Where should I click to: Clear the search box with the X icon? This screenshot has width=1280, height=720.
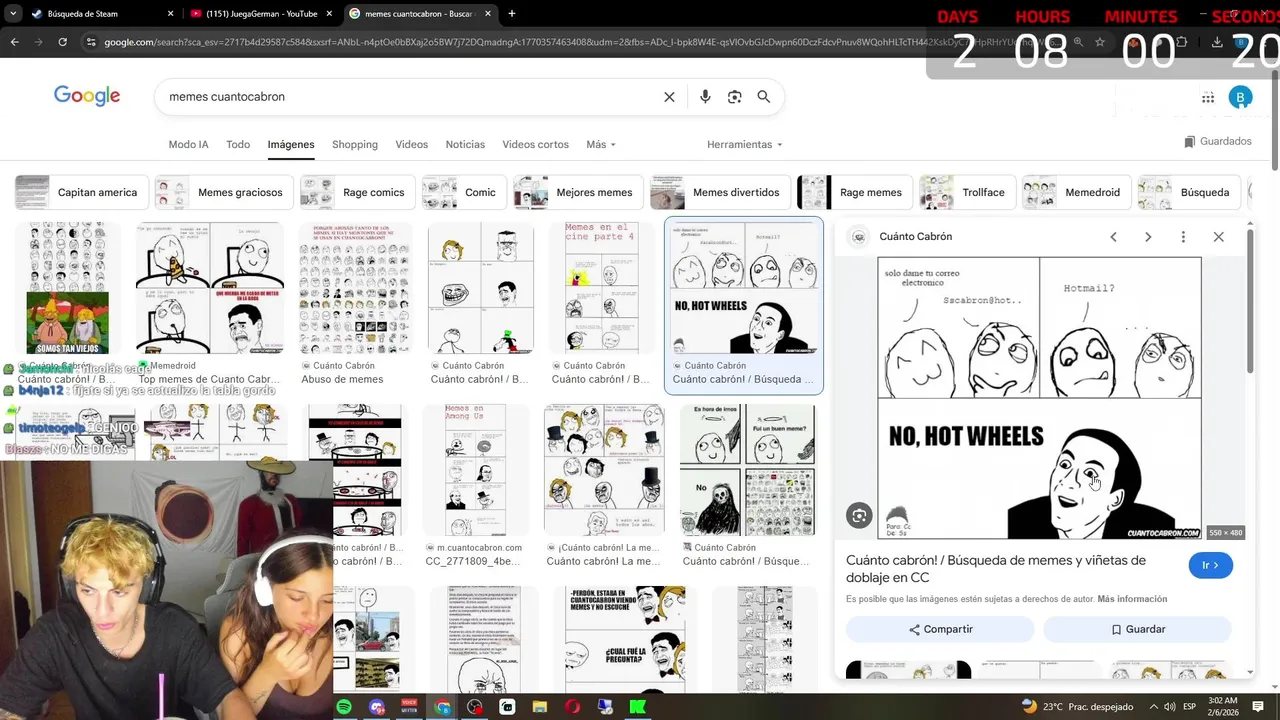(669, 97)
